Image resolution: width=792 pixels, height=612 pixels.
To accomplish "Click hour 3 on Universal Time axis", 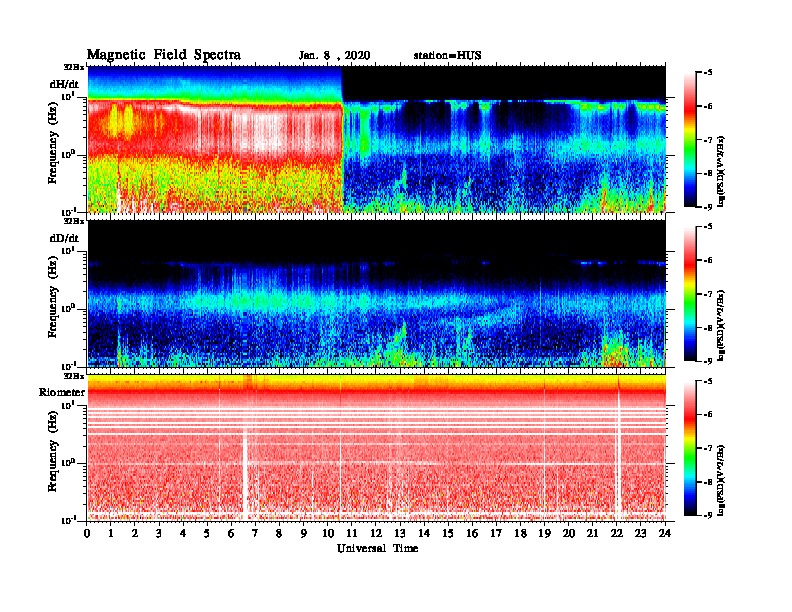I will tap(159, 534).
